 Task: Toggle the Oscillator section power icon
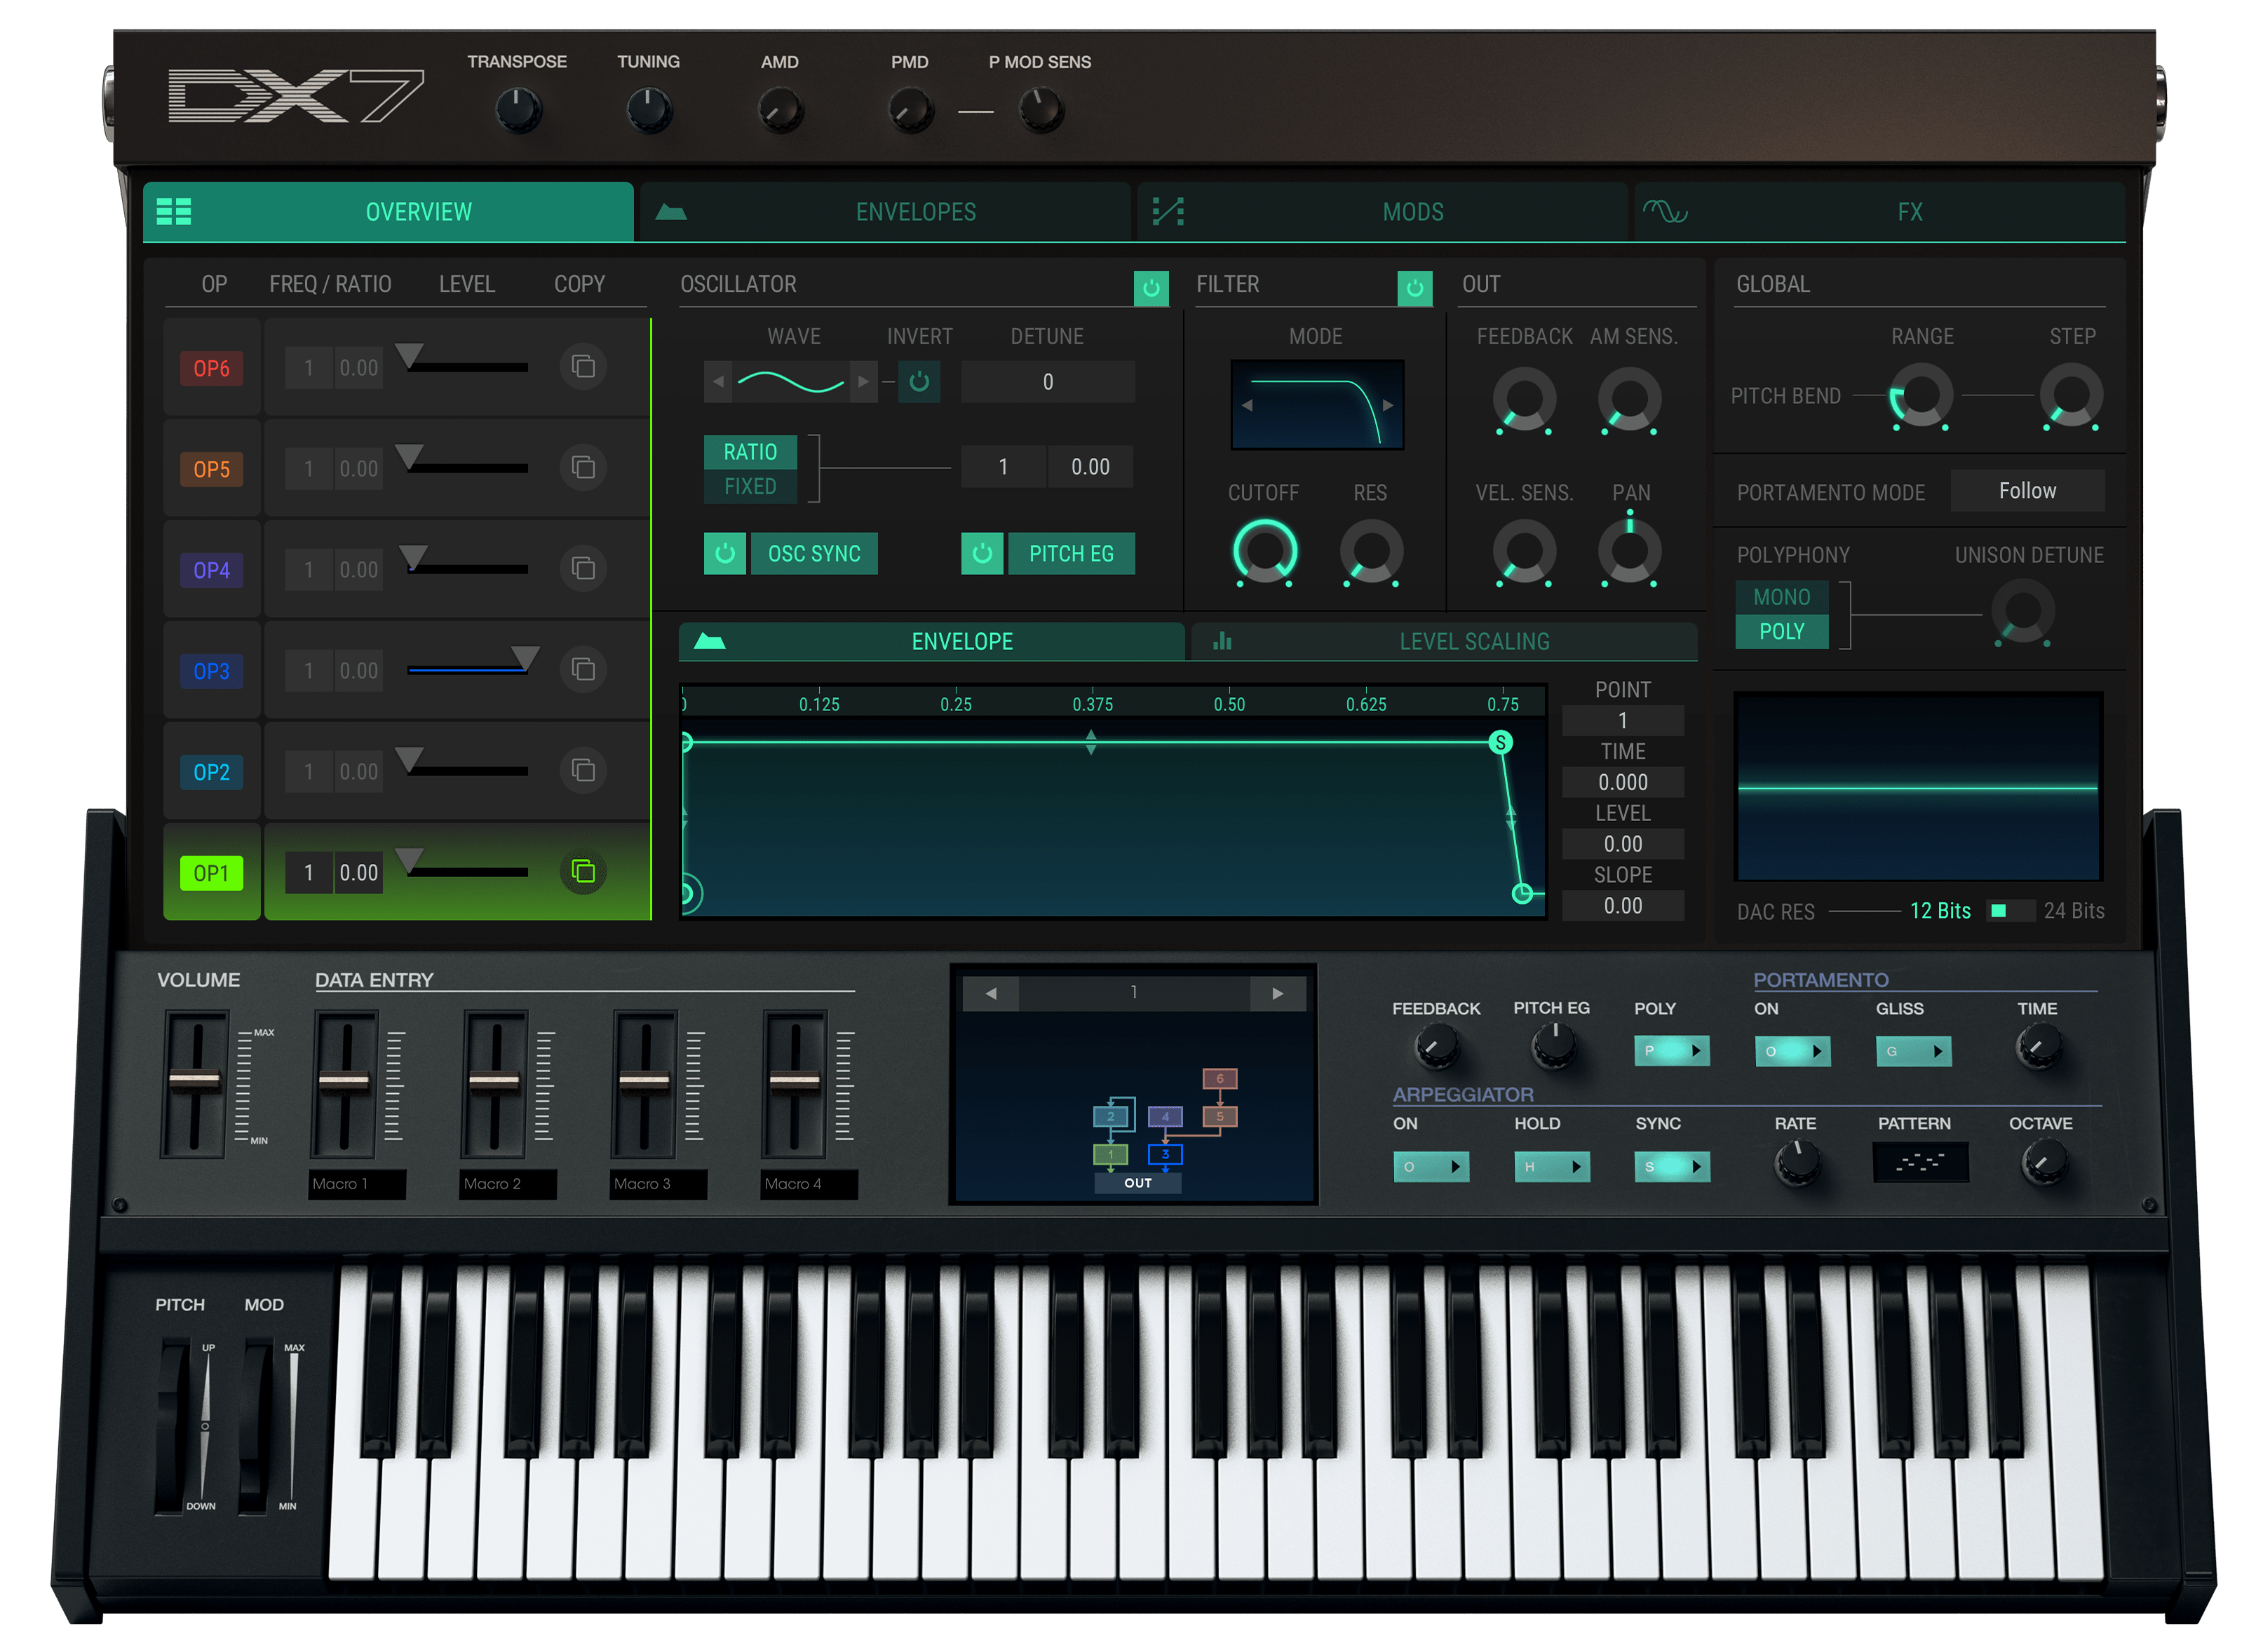pos(1152,289)
